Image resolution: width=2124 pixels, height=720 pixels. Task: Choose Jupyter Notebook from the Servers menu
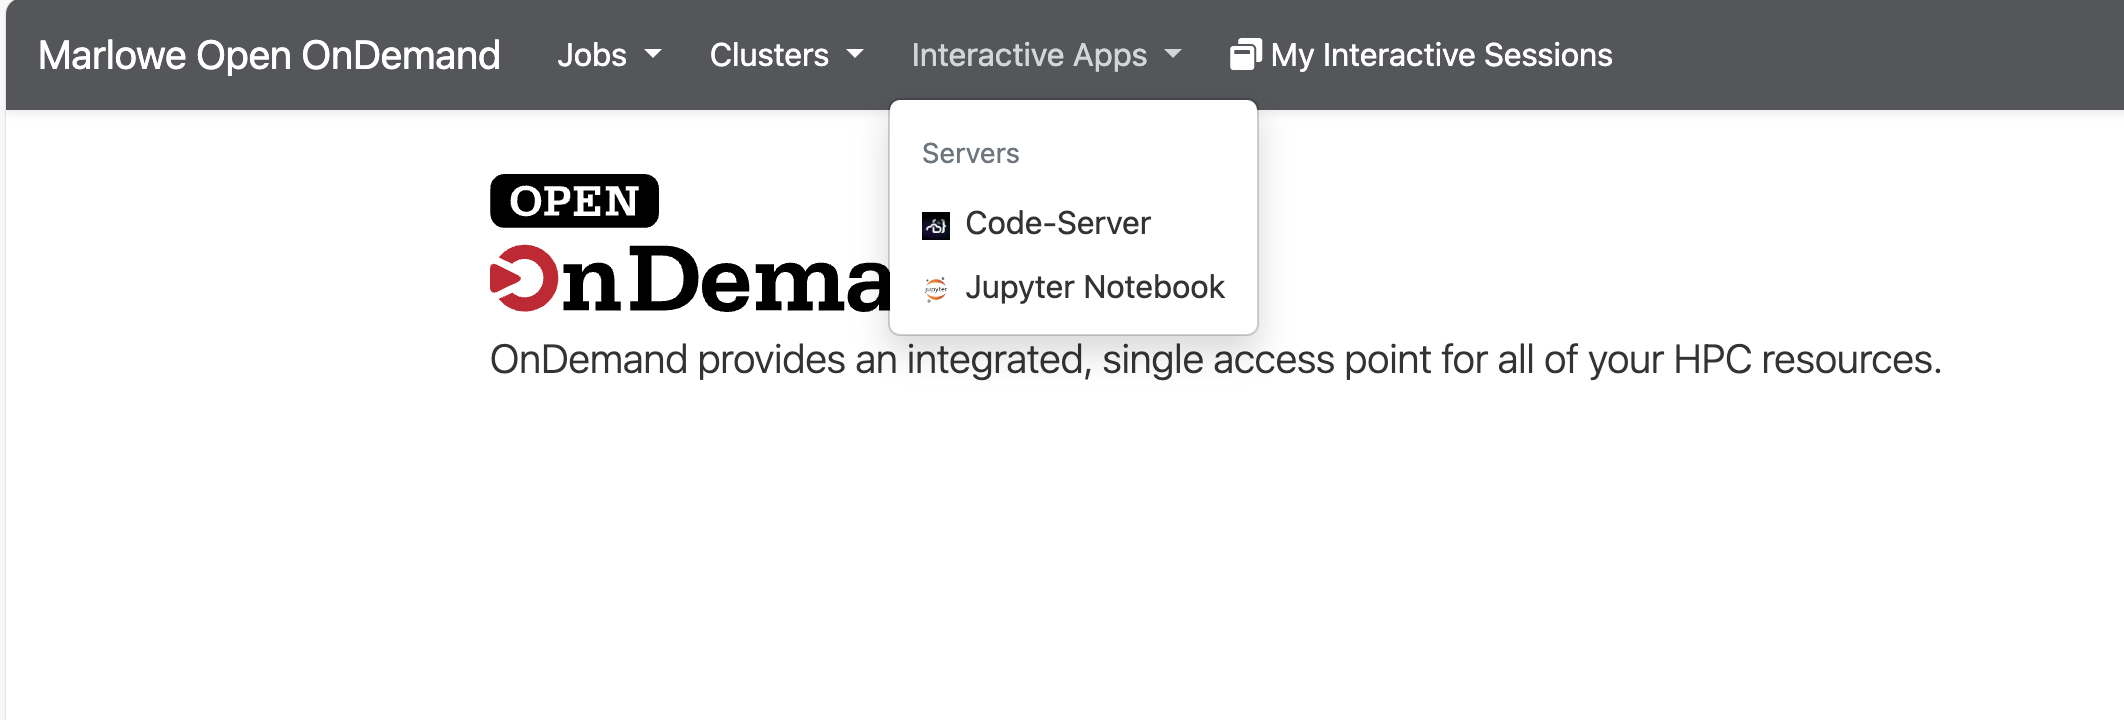coord(1096,288)
